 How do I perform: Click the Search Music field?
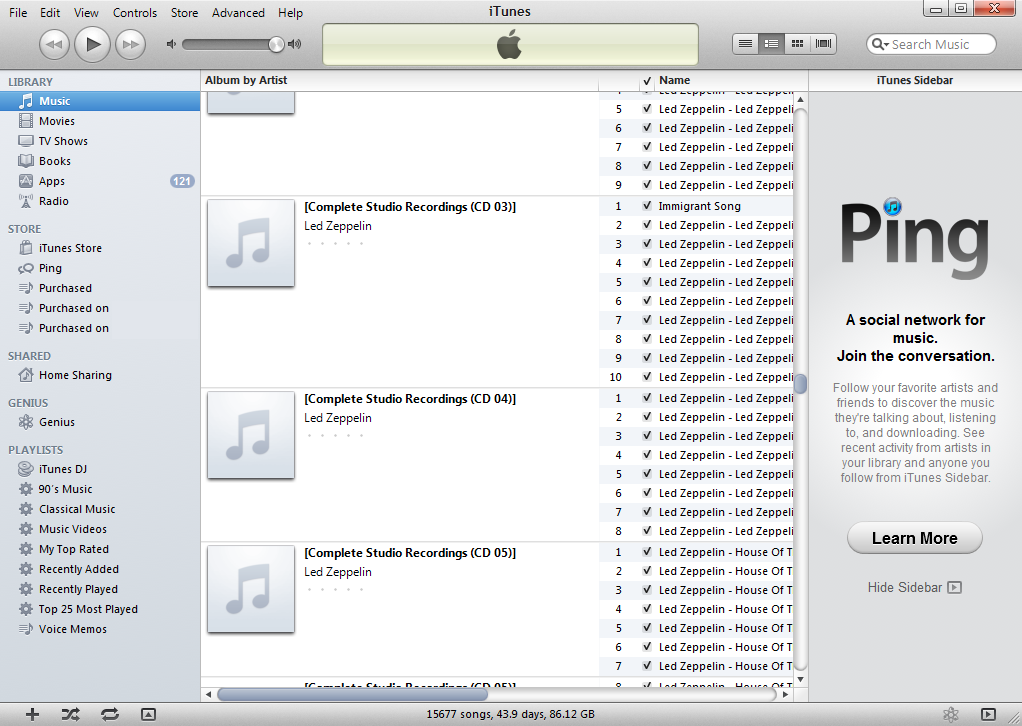click(931, 44)
